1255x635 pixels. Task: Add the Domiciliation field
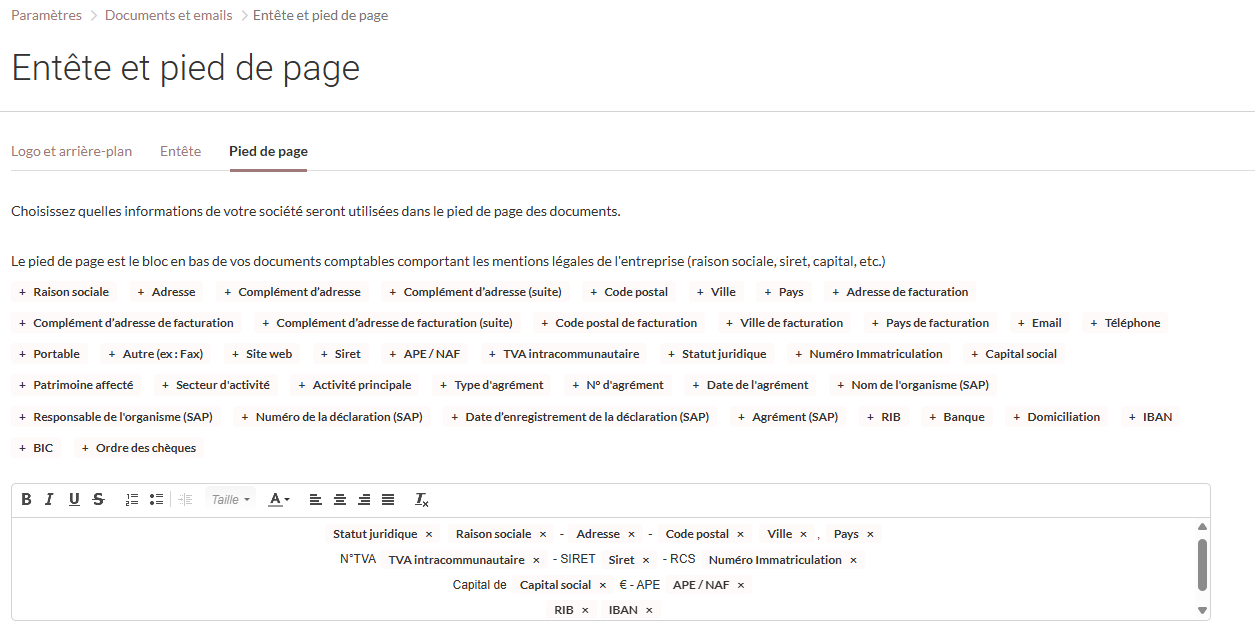click(1057, 417)
